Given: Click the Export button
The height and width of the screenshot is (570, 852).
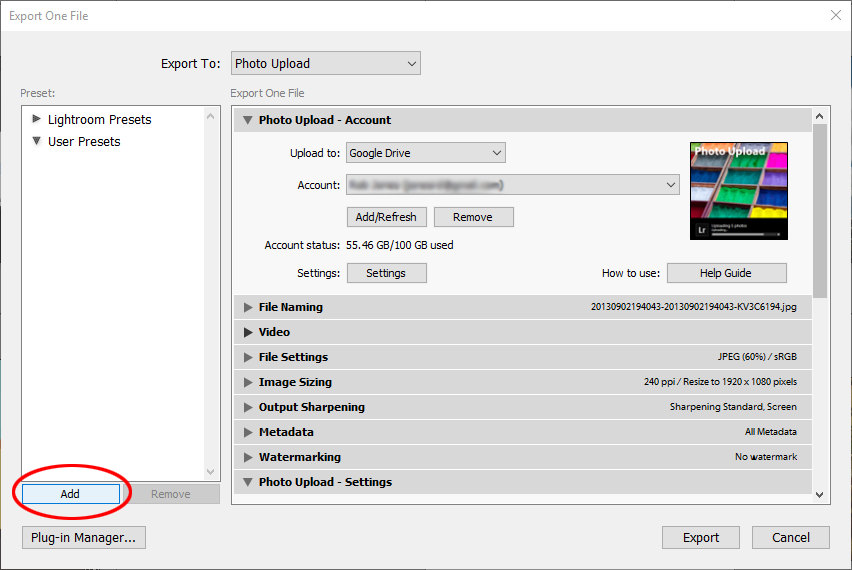Looking at the screenshot, I should point(700,537).
